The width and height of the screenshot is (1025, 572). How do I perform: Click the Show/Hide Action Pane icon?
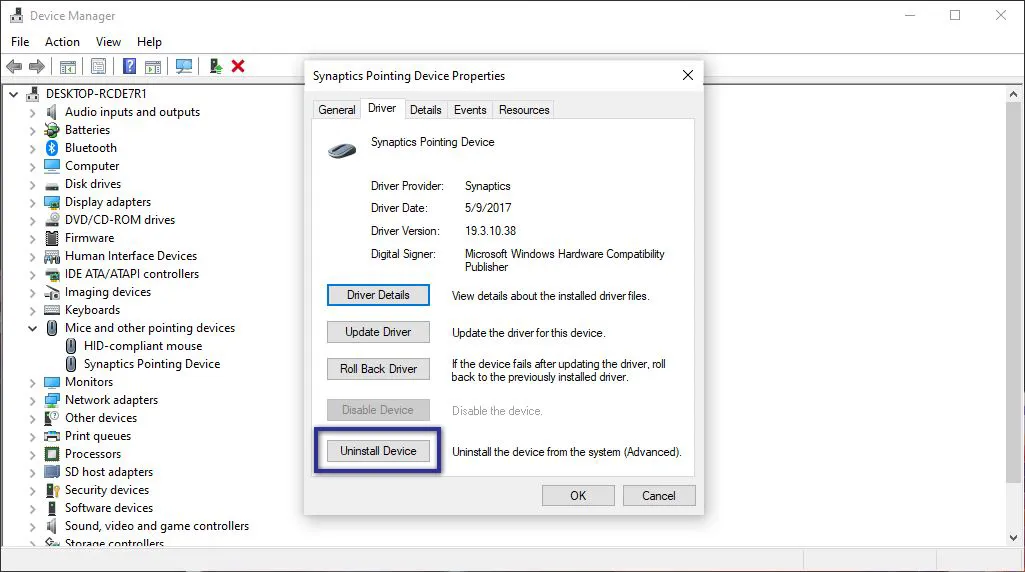tap(153, 66)
